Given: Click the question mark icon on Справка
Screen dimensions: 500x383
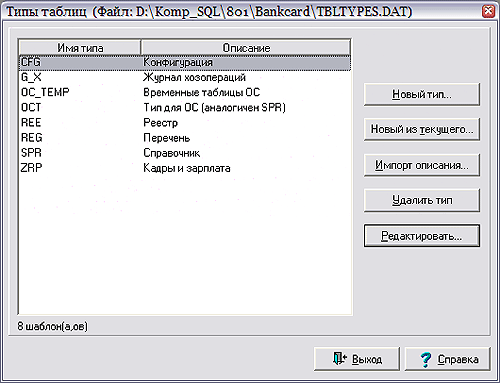Looking at the screenshot, I should click(x=425, y=360).
